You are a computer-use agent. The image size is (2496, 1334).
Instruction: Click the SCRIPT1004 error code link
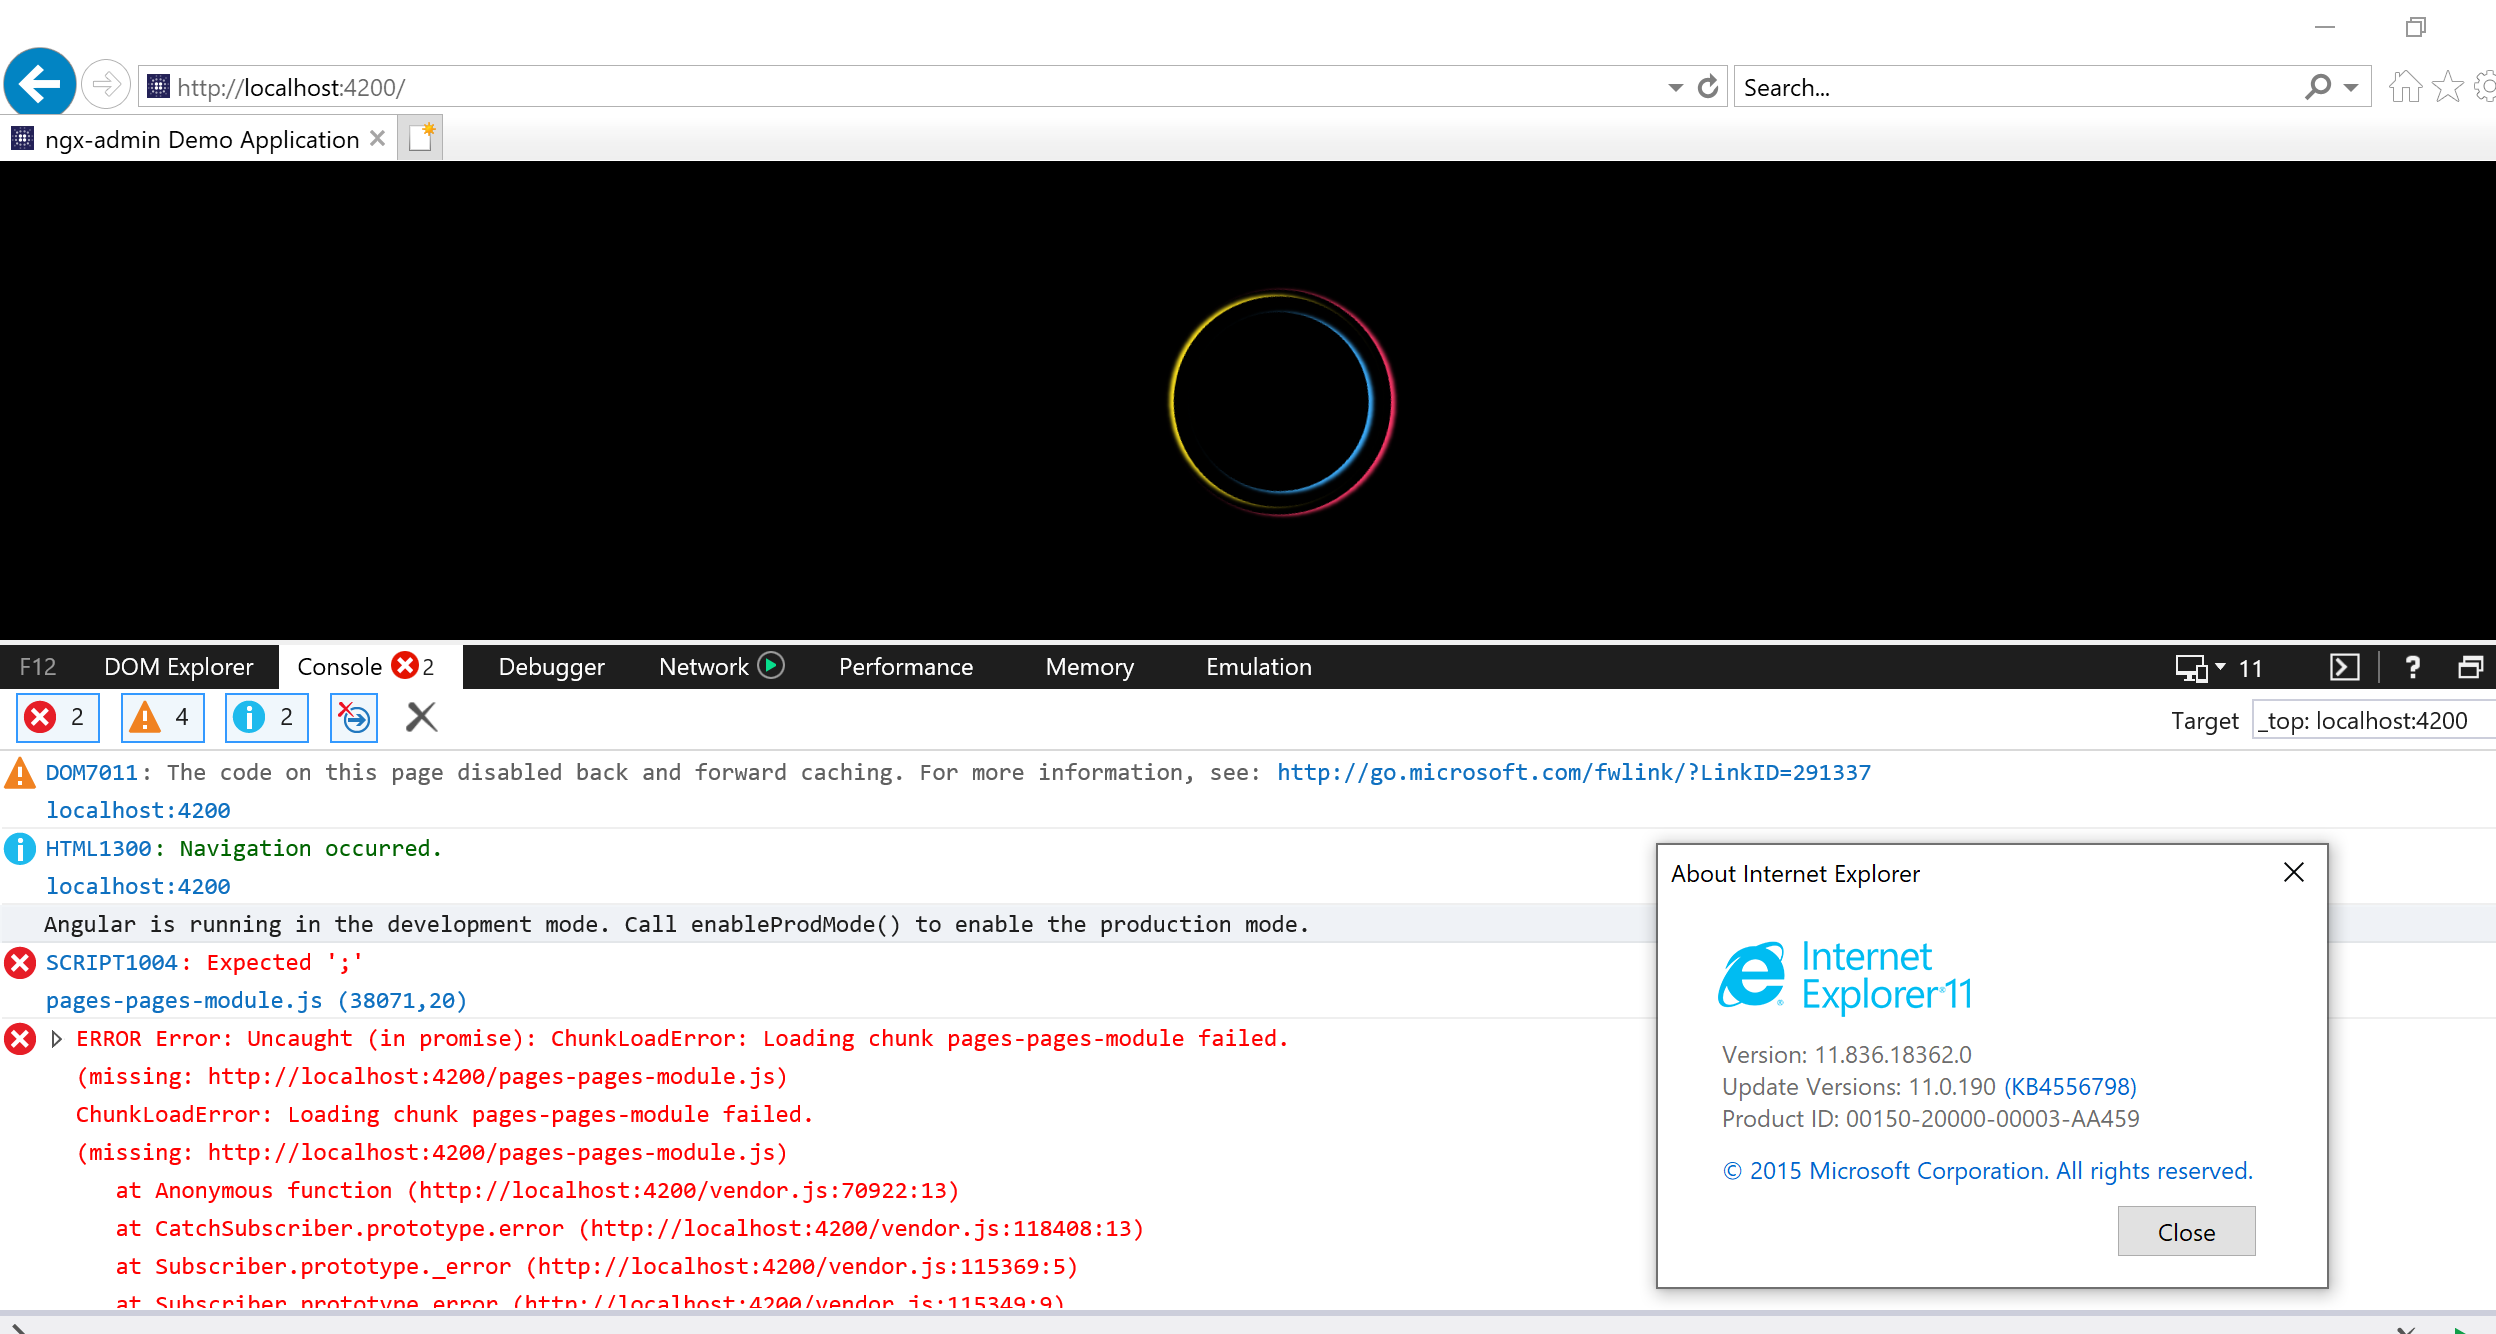click(111, 962)
